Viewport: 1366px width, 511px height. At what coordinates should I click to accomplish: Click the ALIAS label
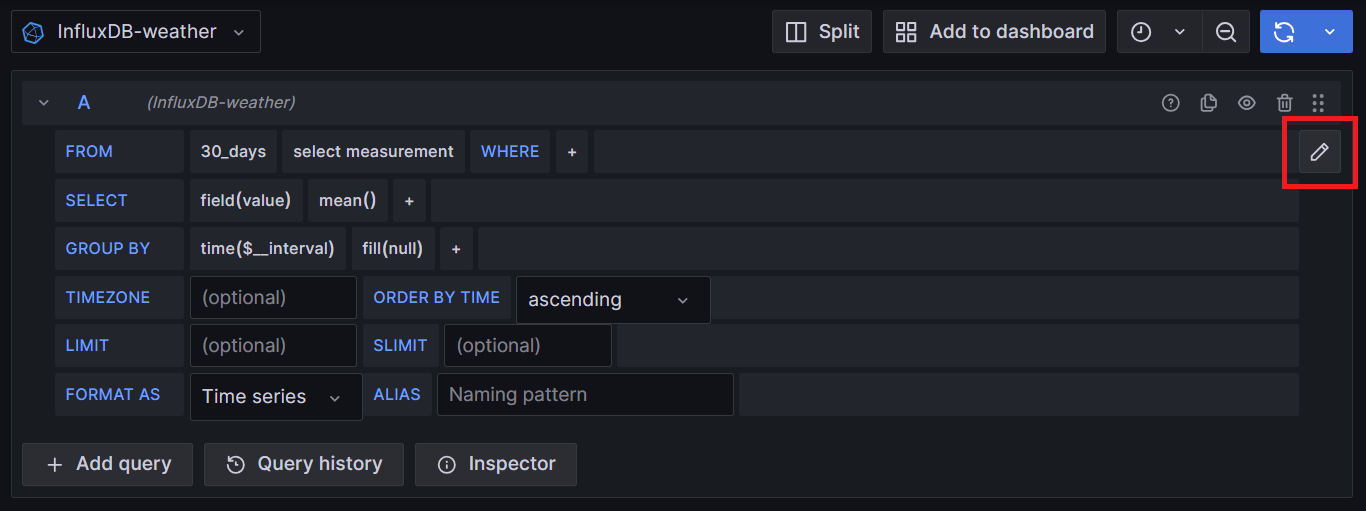point(397,394)
